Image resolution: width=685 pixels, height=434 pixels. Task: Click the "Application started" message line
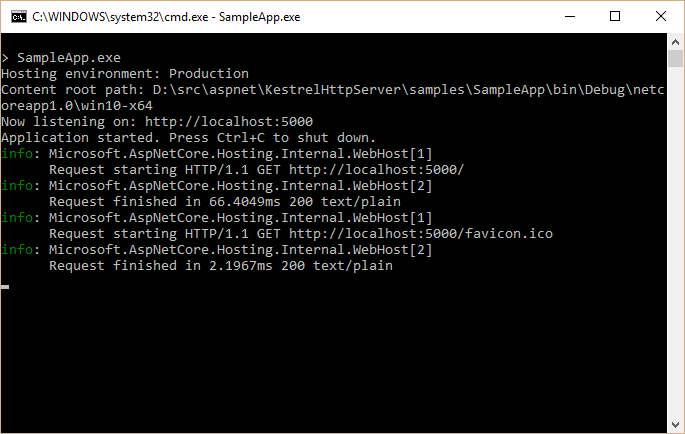click(188, 137)
